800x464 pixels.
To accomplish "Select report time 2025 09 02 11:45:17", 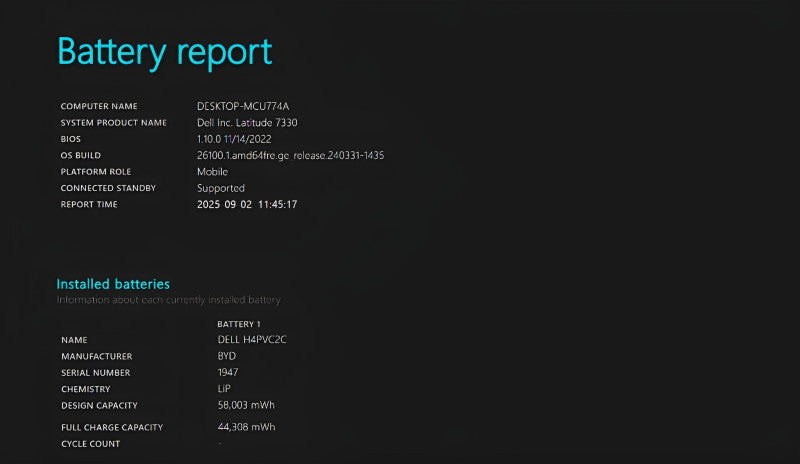I will click(247, 204).
